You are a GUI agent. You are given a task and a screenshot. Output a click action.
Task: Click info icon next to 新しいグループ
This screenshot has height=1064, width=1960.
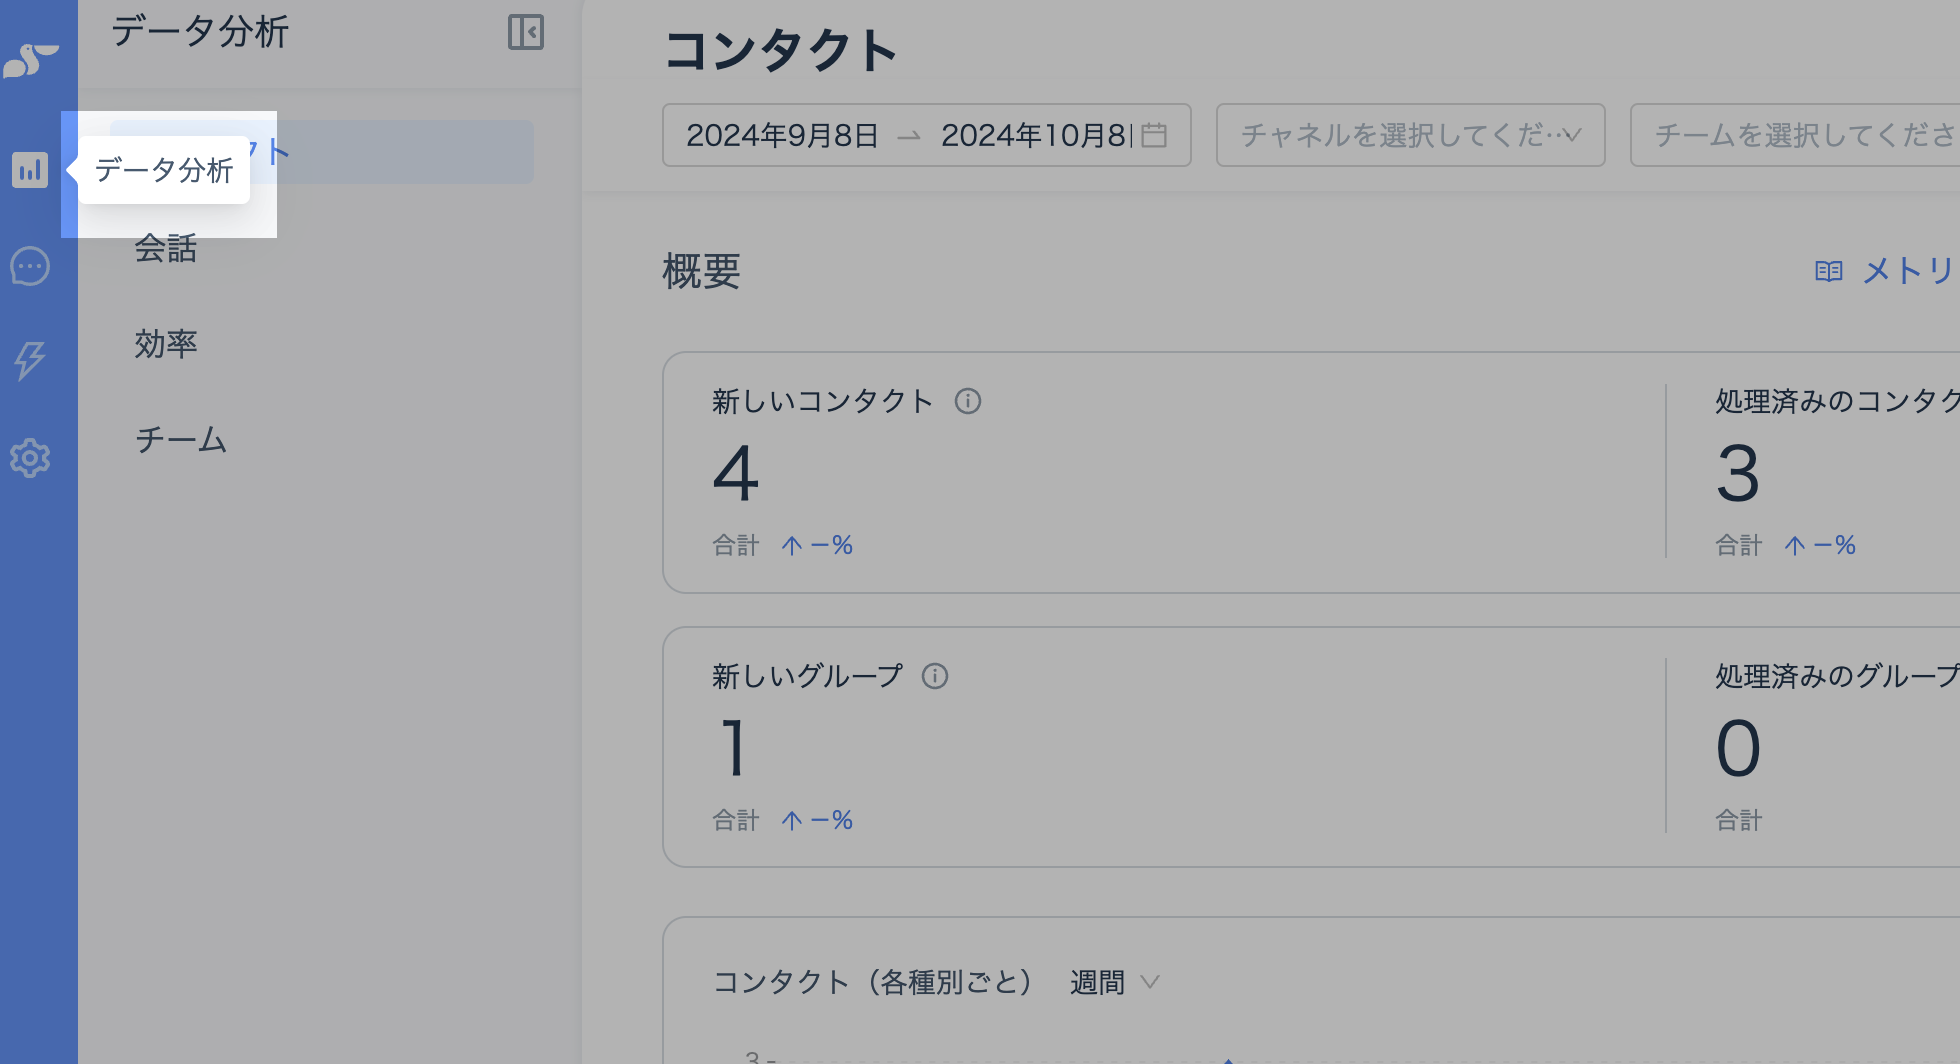point(935,676)
